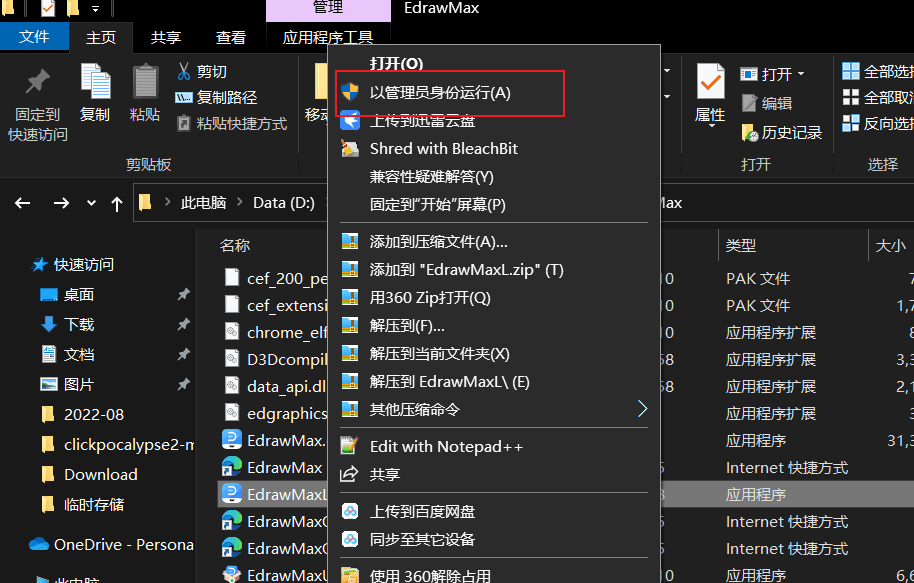The width and height of the screenshot is (914, 583).
Task: Click the 剪切 scissors command
Action: 202,72
